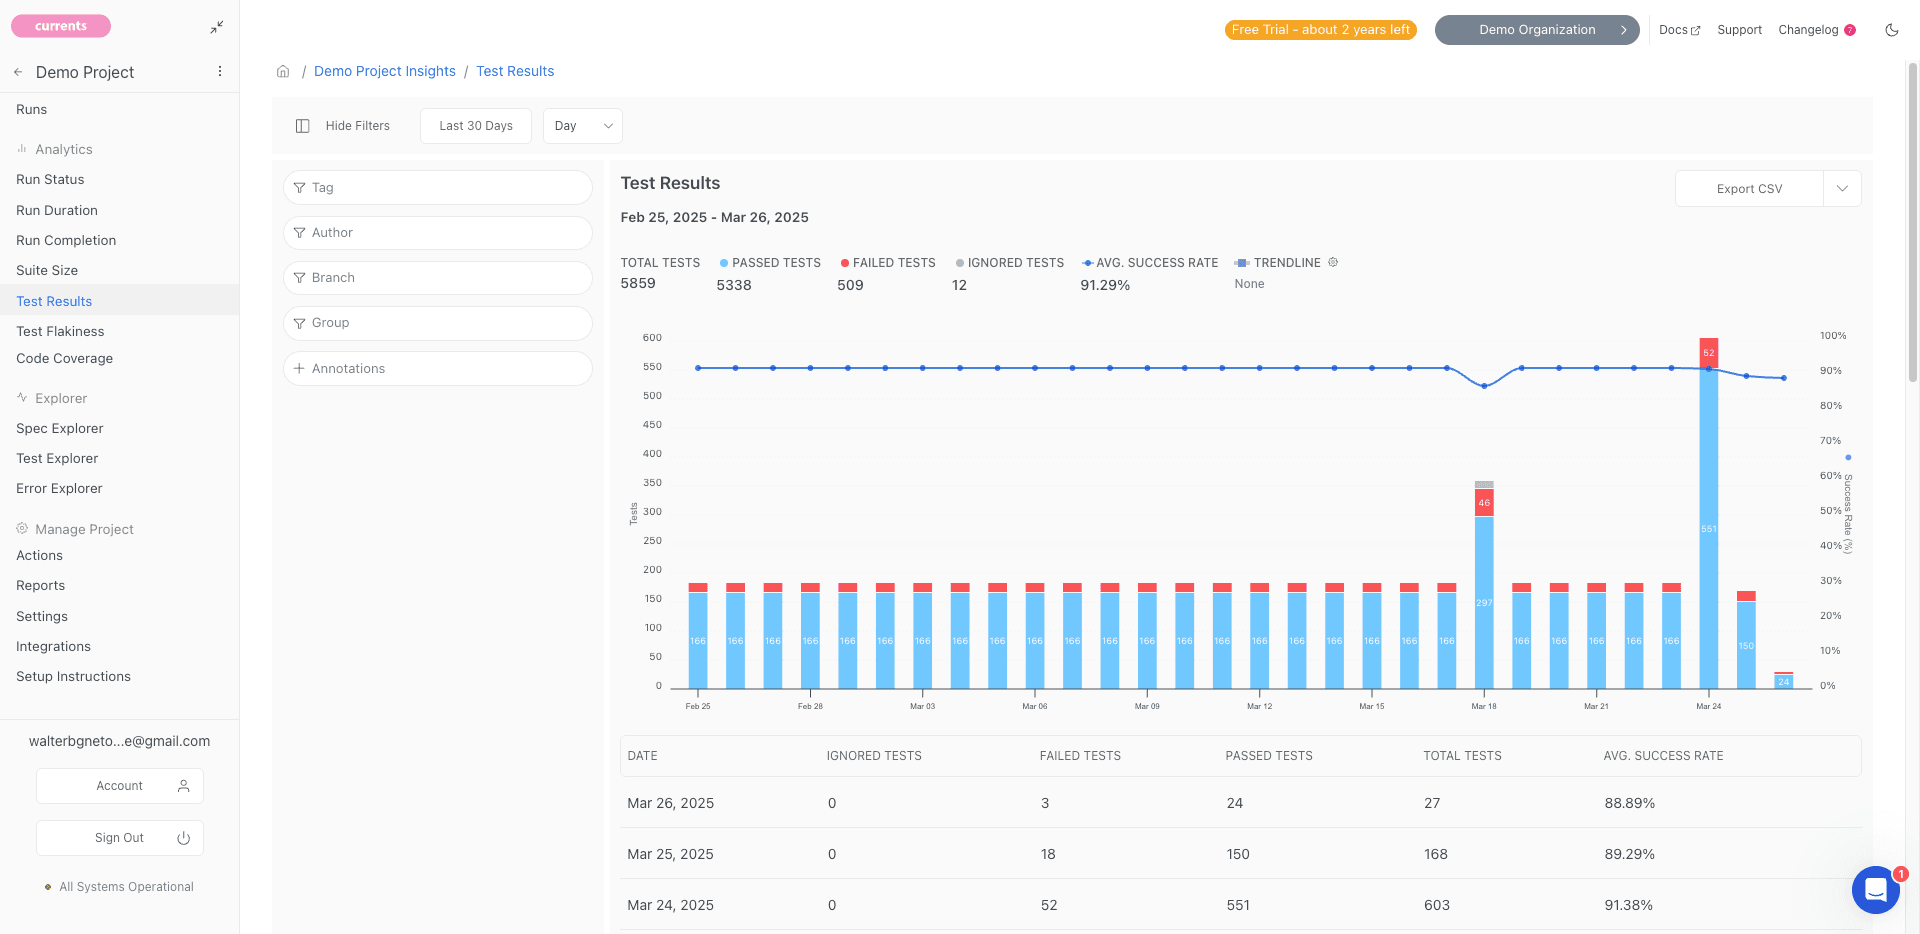This screenshot has width=1920, height=934.
Task: Click the user icon in the Account button
Action: 184,786
